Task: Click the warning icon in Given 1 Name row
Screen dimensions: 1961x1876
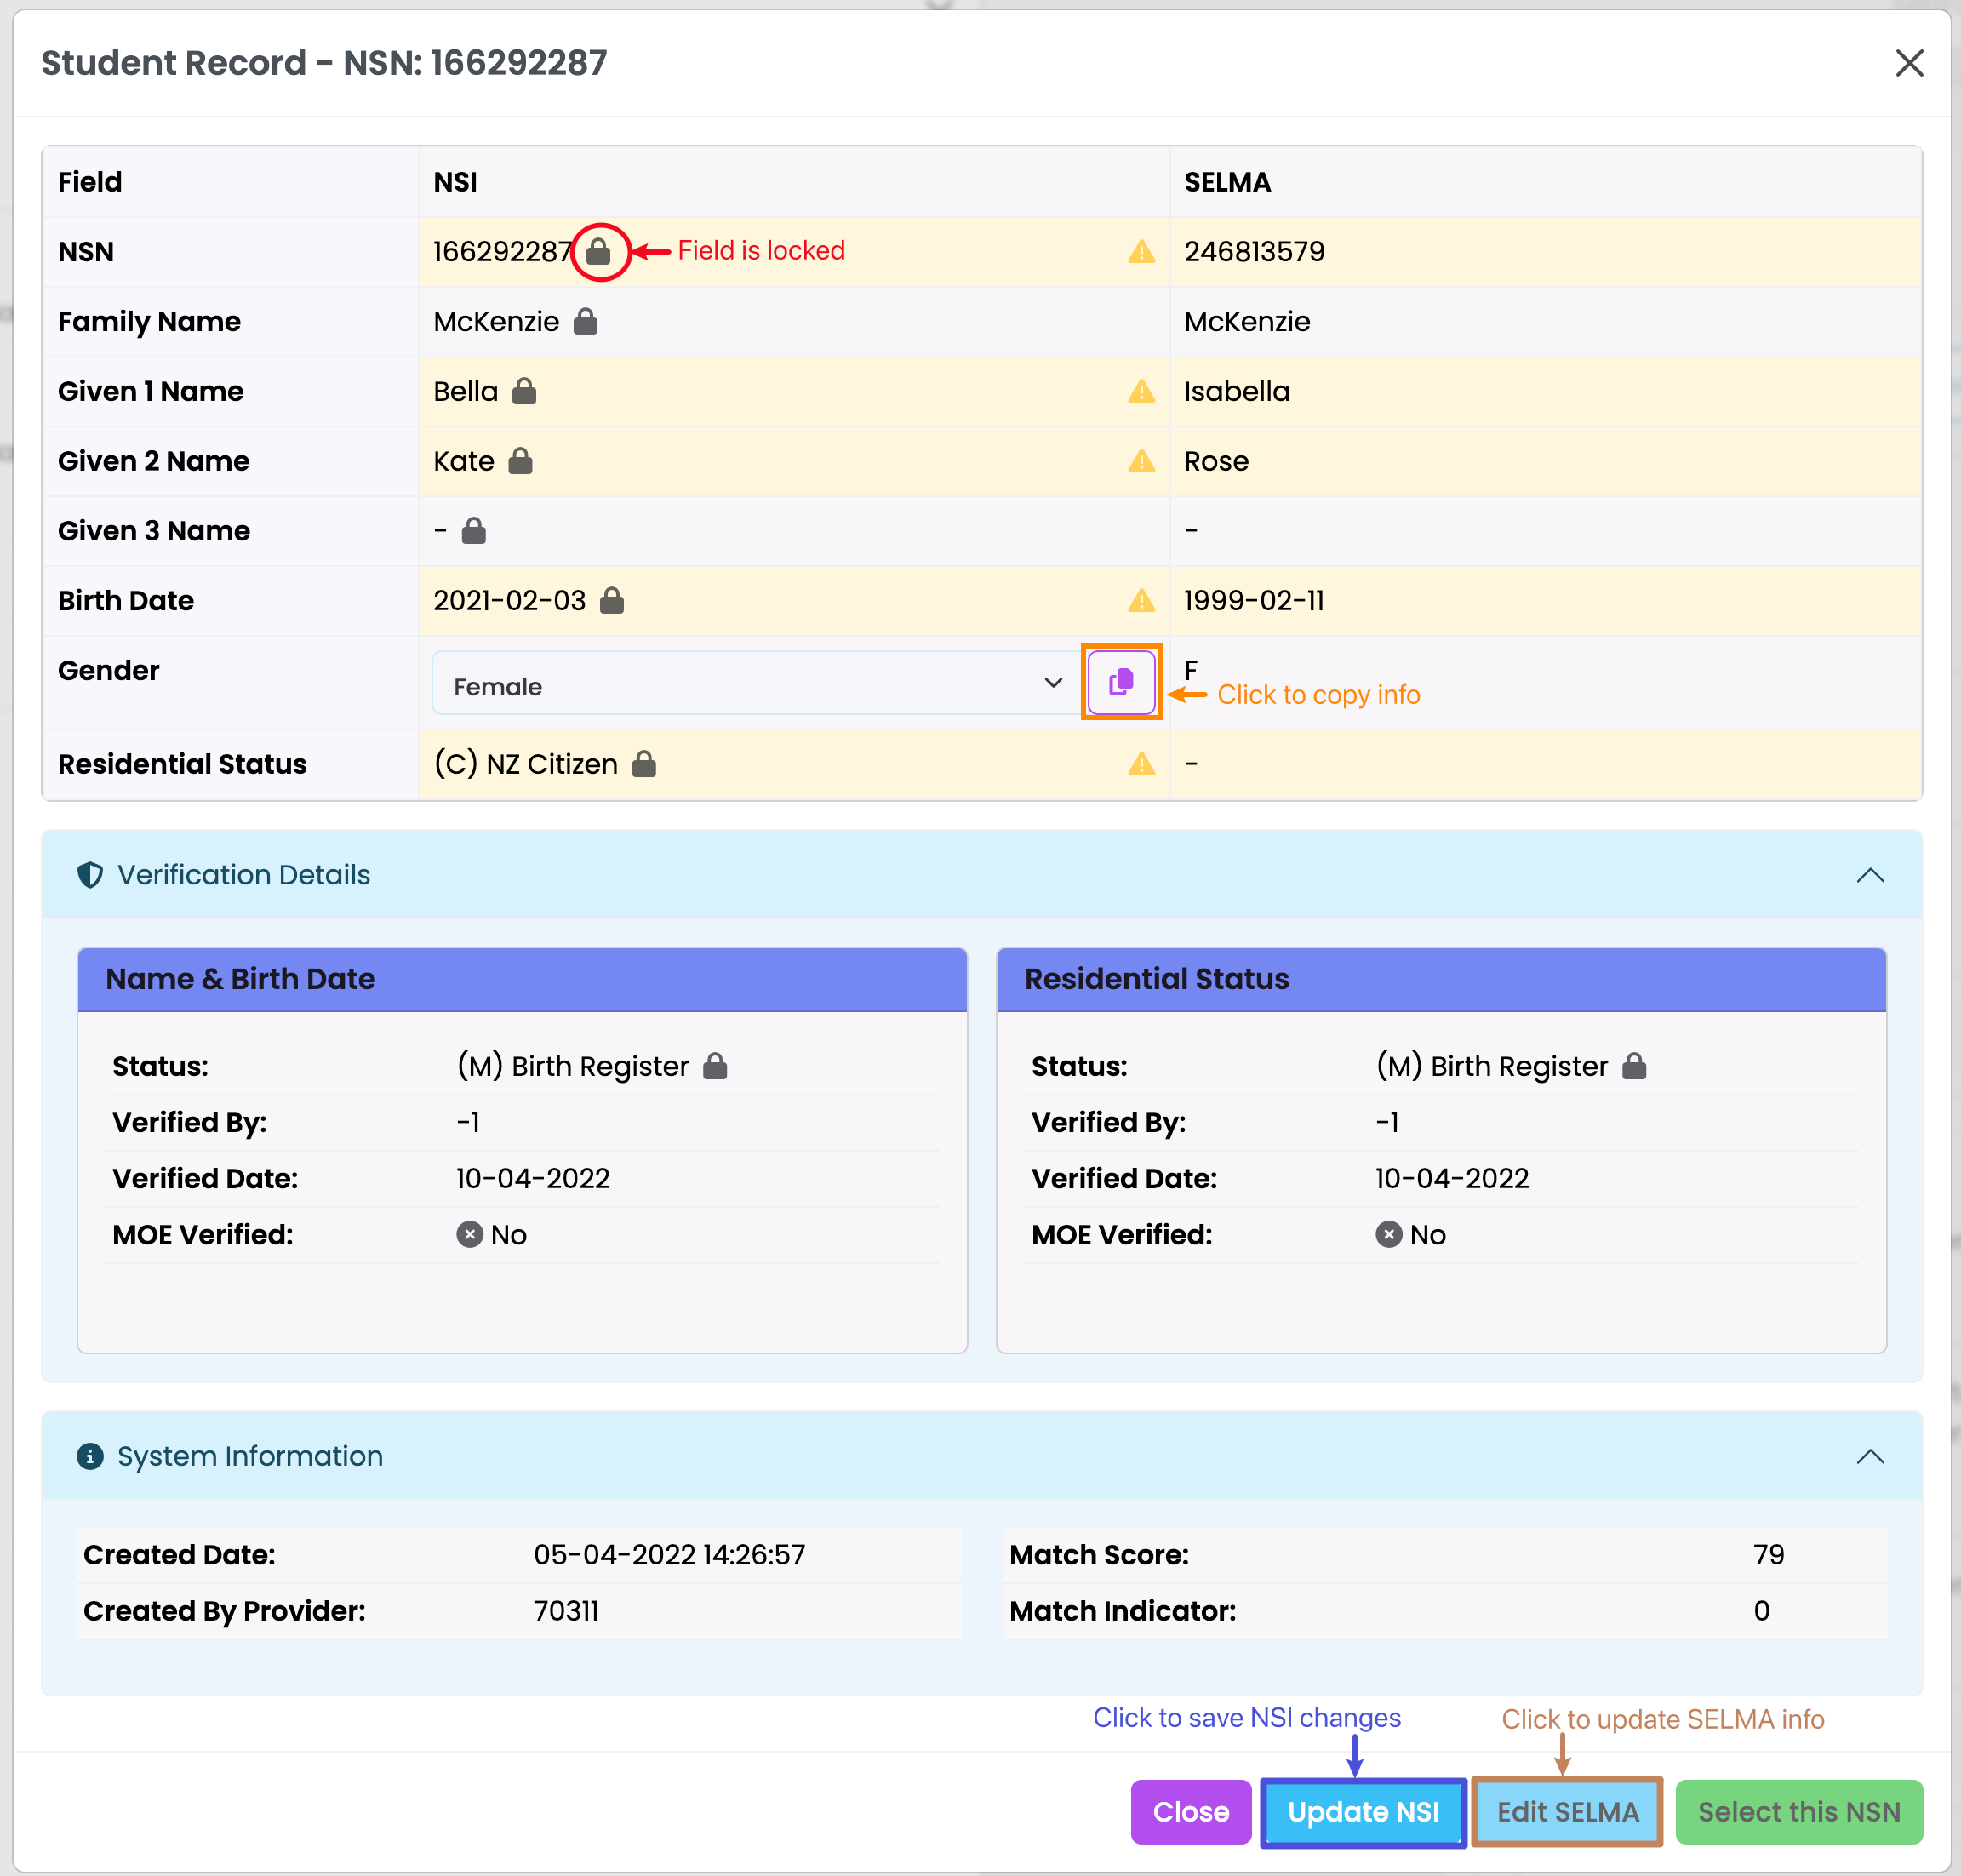Action: (1141, 391)
